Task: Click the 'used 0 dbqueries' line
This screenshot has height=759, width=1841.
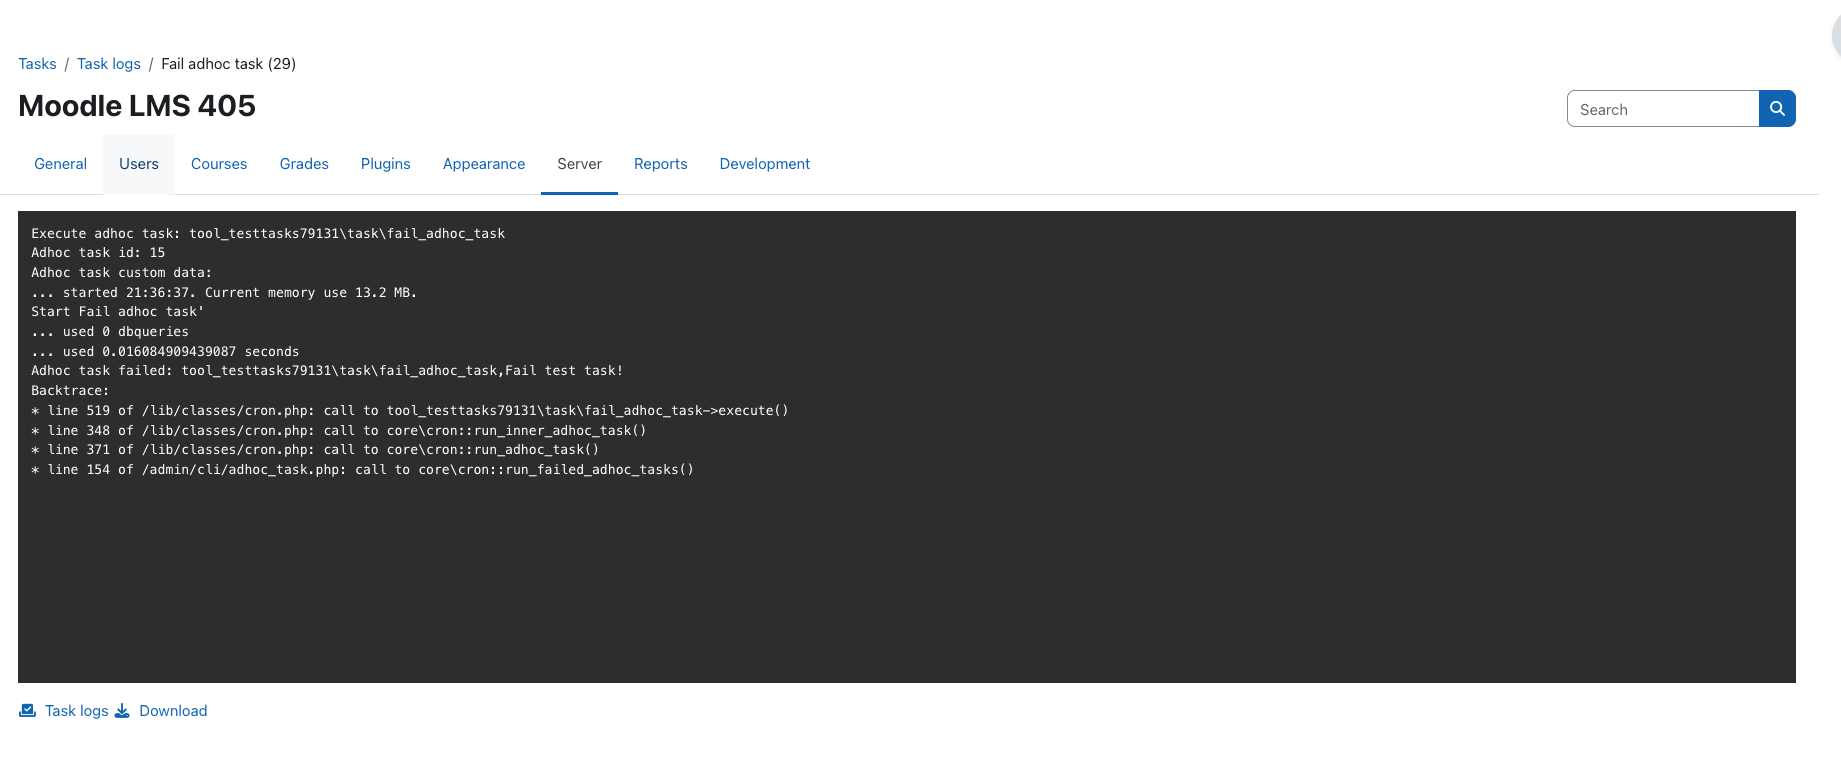Action: [110, 331]
